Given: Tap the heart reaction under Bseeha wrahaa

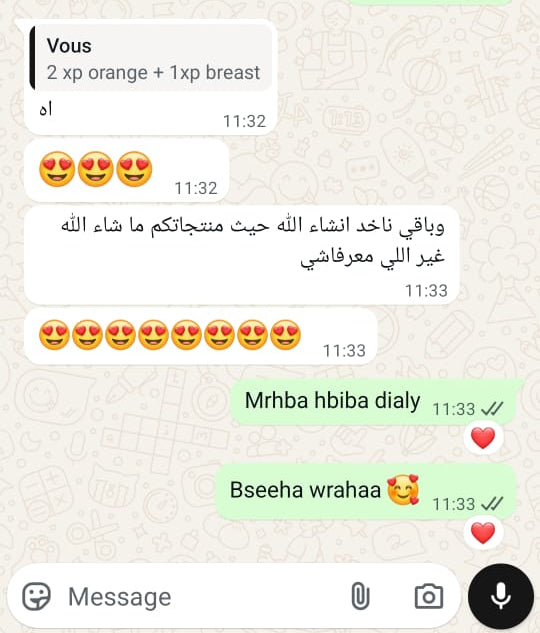Looking at the screenshot, I should (483, 533).
